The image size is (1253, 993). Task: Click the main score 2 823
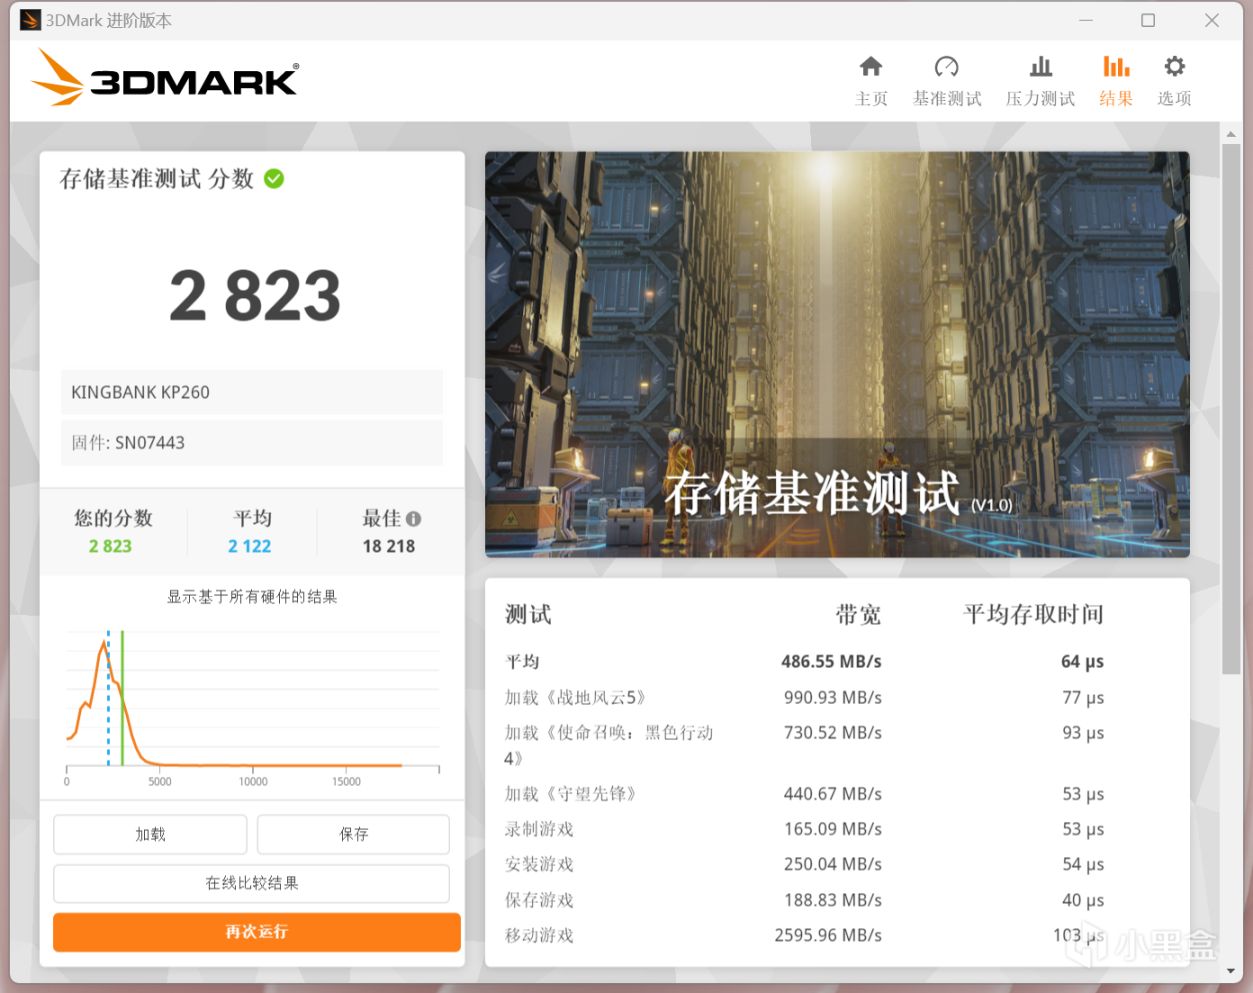[x=255, y=296]
